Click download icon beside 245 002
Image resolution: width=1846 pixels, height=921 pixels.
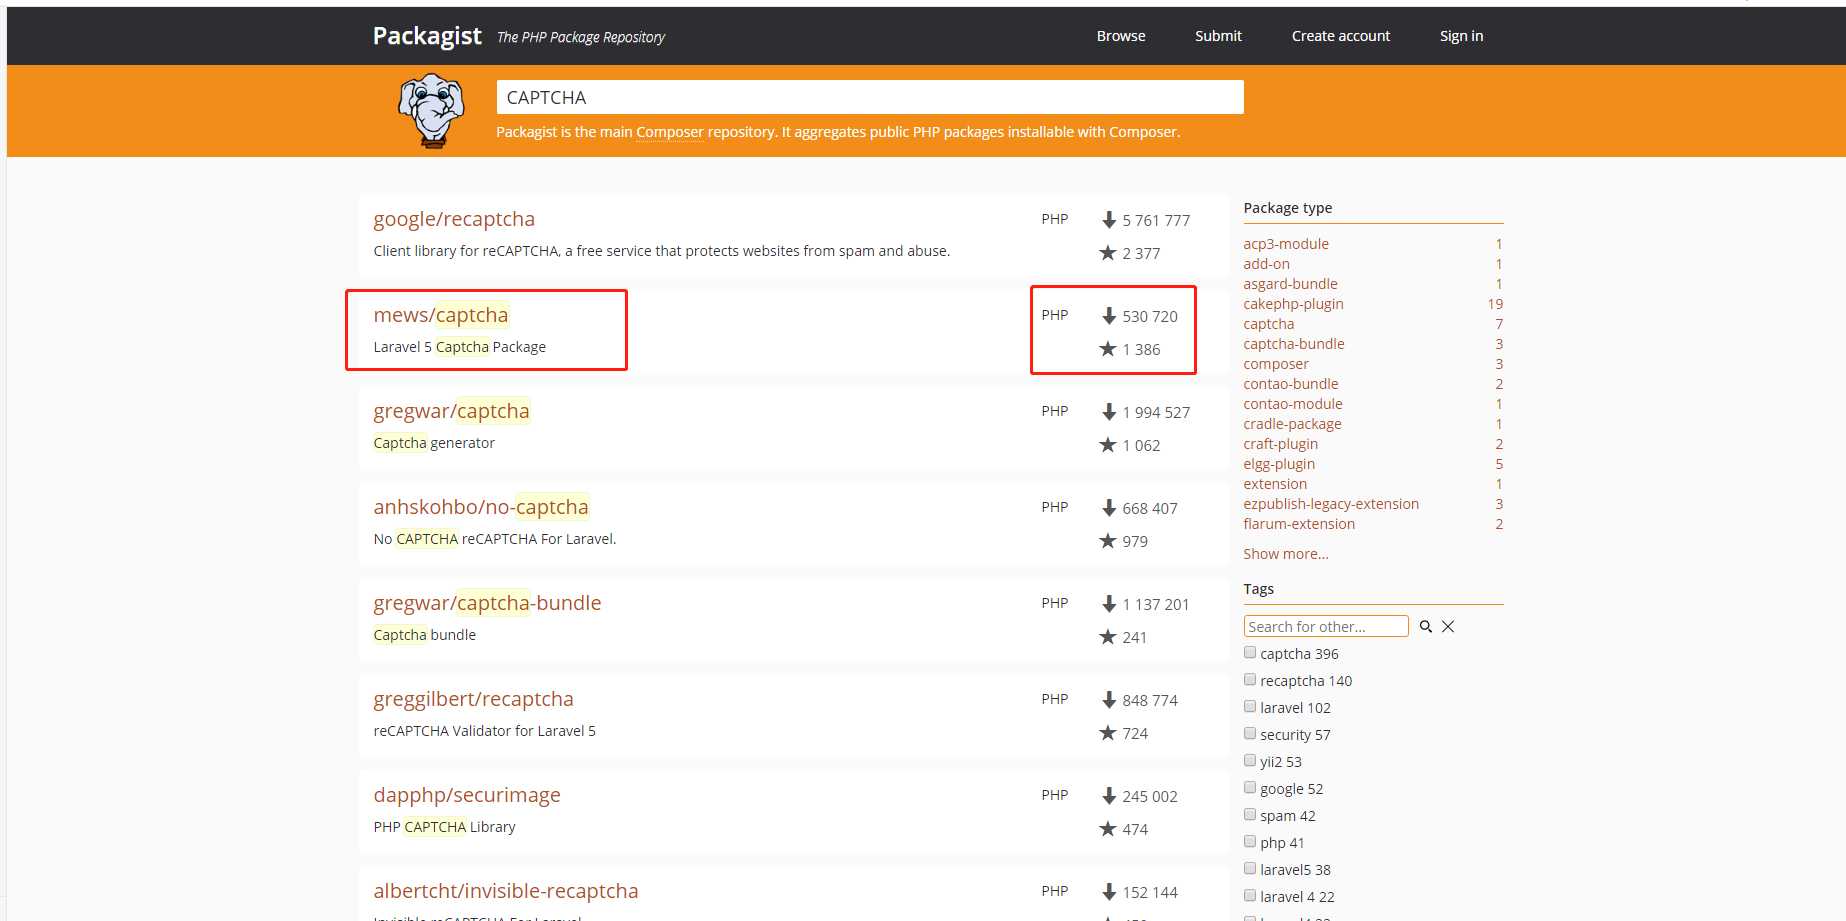tap(1109, 796)
